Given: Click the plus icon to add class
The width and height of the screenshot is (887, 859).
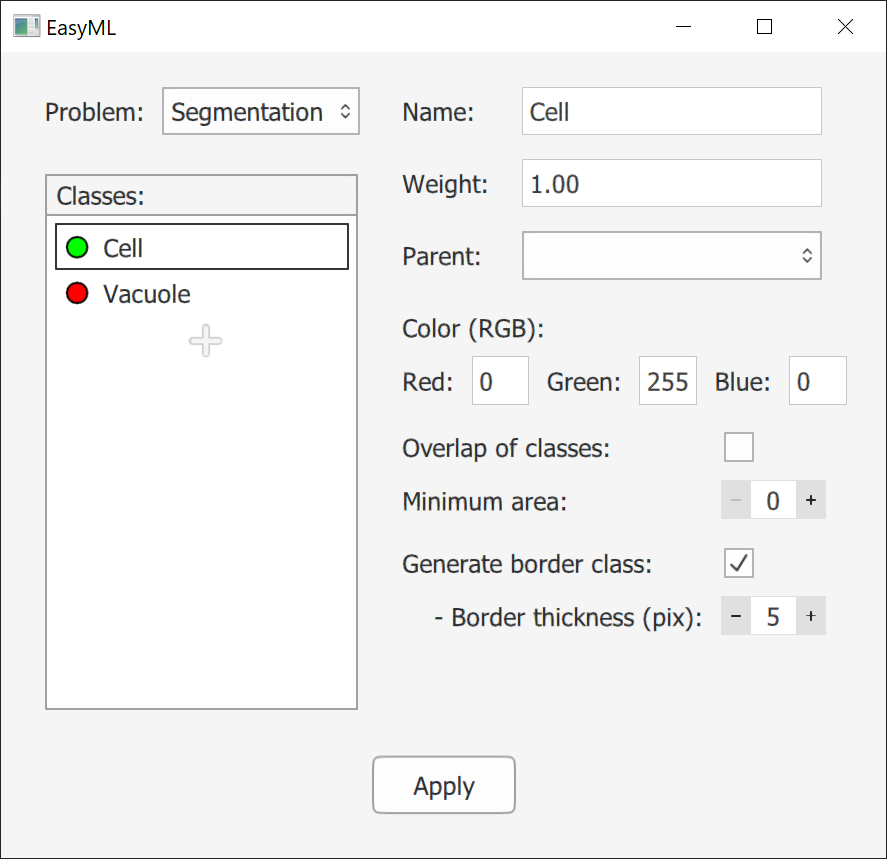Looking at the screenshot, I should tap(205, 341).
